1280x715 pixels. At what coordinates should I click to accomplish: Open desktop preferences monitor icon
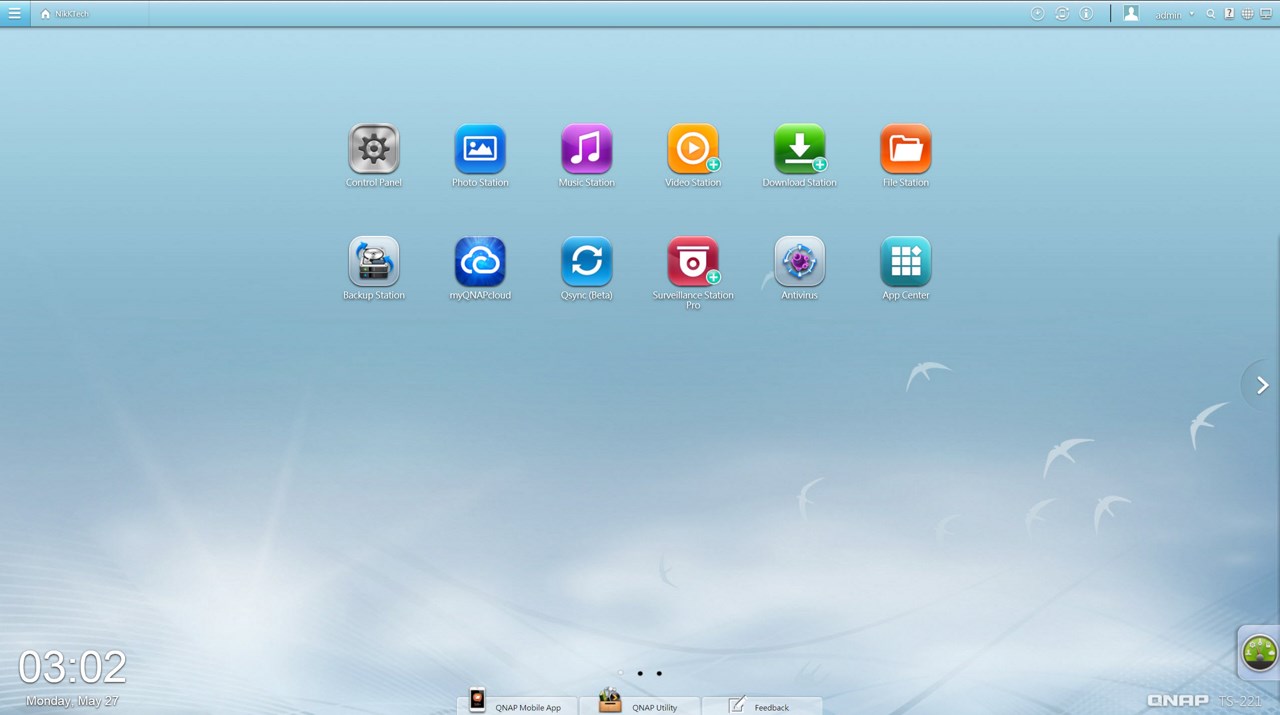[x=1266, y=14]
